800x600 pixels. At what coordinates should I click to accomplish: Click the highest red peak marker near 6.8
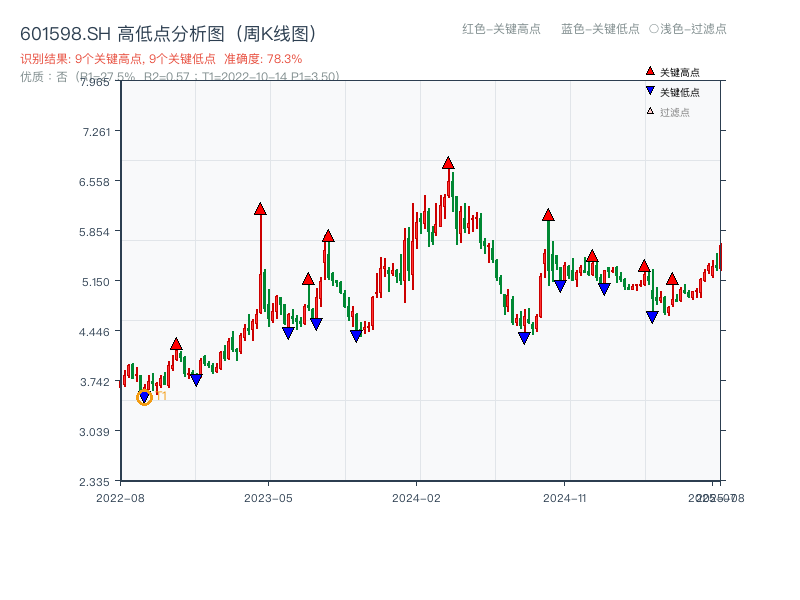point(448,163)
